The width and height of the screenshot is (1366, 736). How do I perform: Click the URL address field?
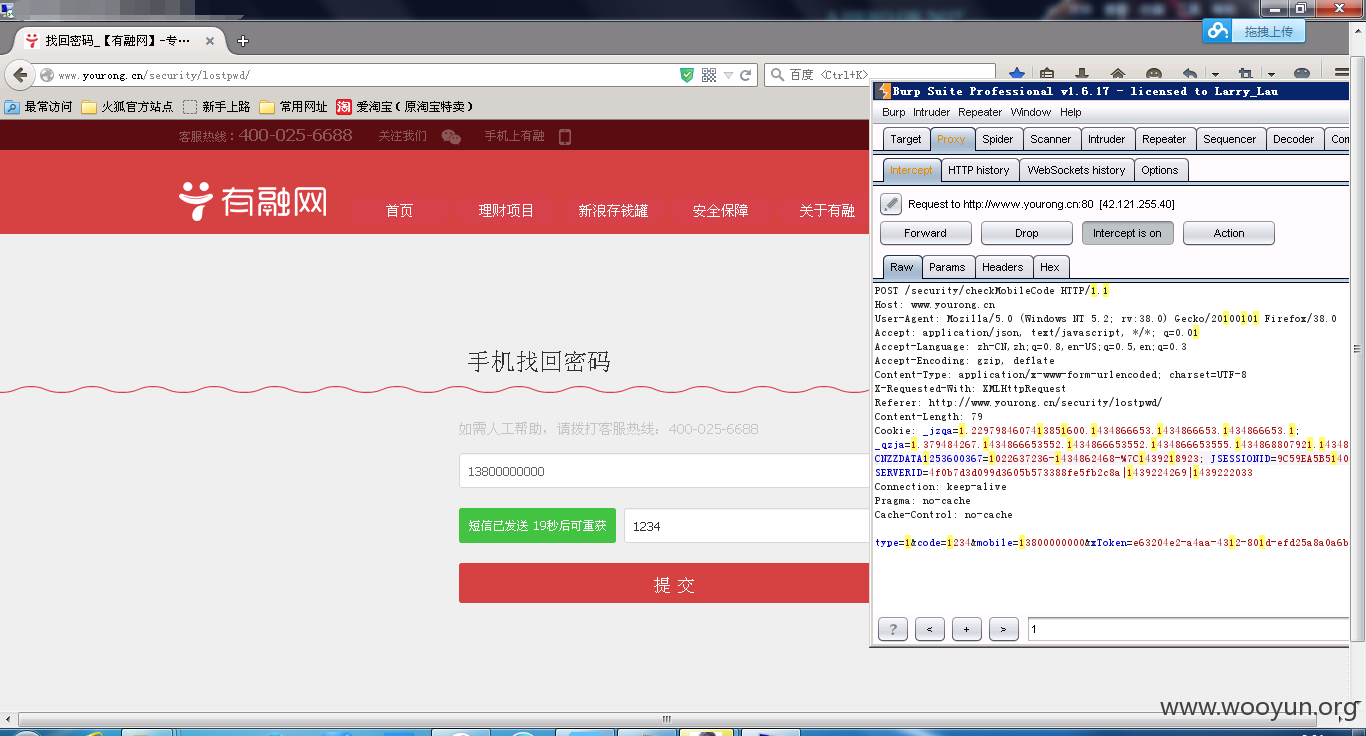point(365,75)
